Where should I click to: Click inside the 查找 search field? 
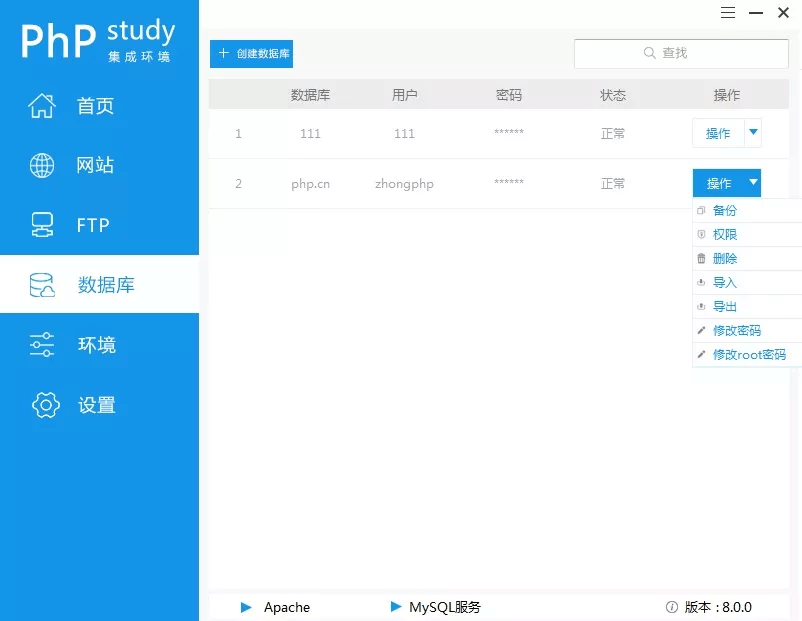click(x=690, y=52)
